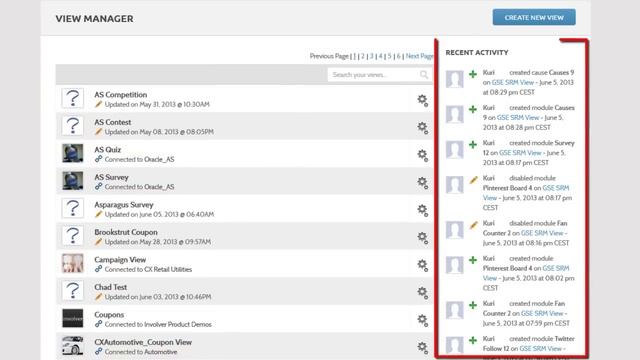Viewport: 640px width, 360px height.
Task: Click Campaign View thumbnail image
Action: 73,263
